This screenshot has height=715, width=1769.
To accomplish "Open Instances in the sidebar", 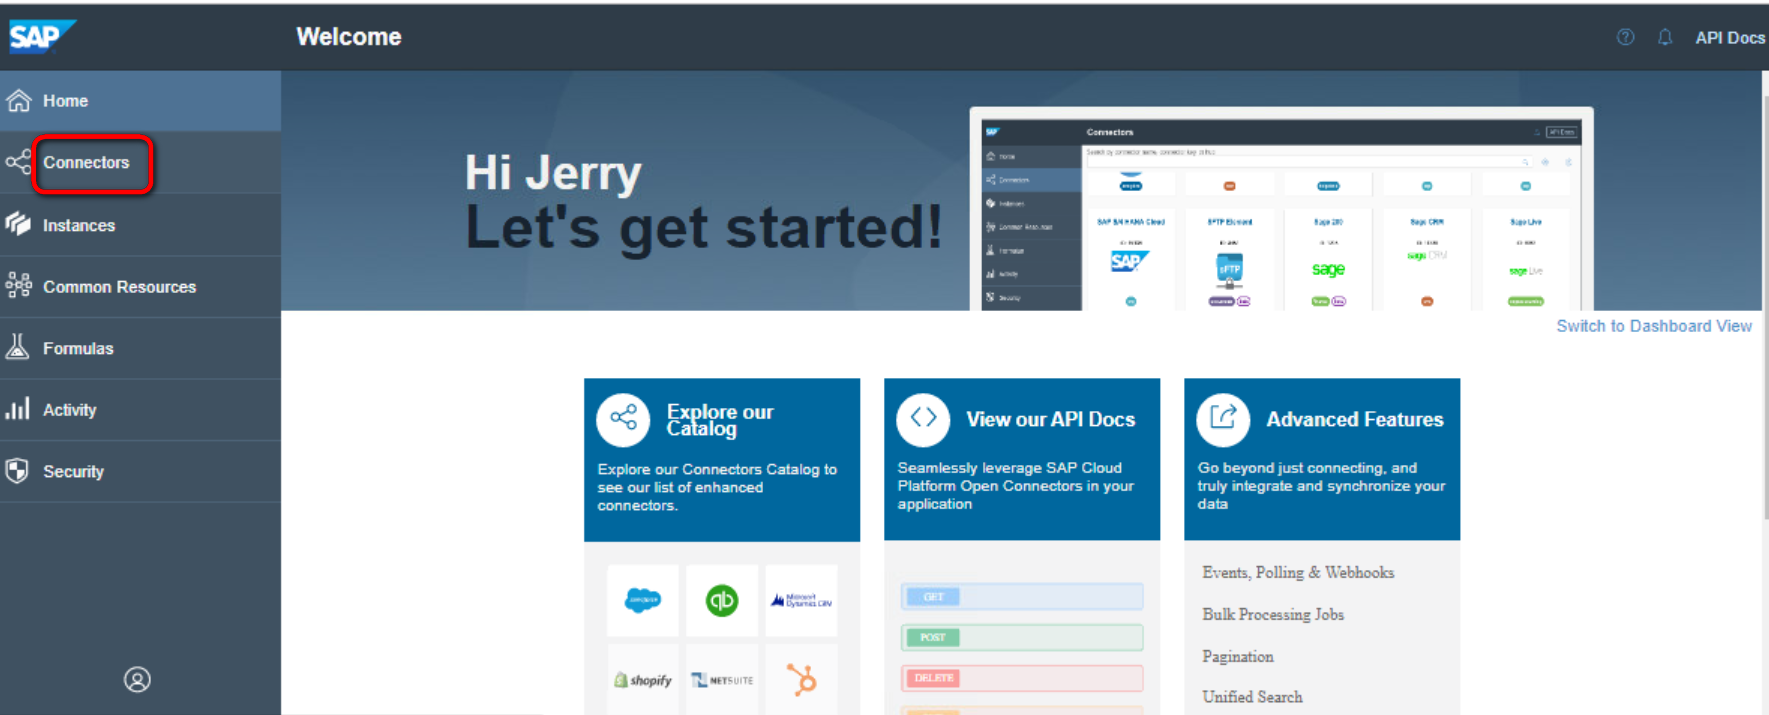I will 140,225.
